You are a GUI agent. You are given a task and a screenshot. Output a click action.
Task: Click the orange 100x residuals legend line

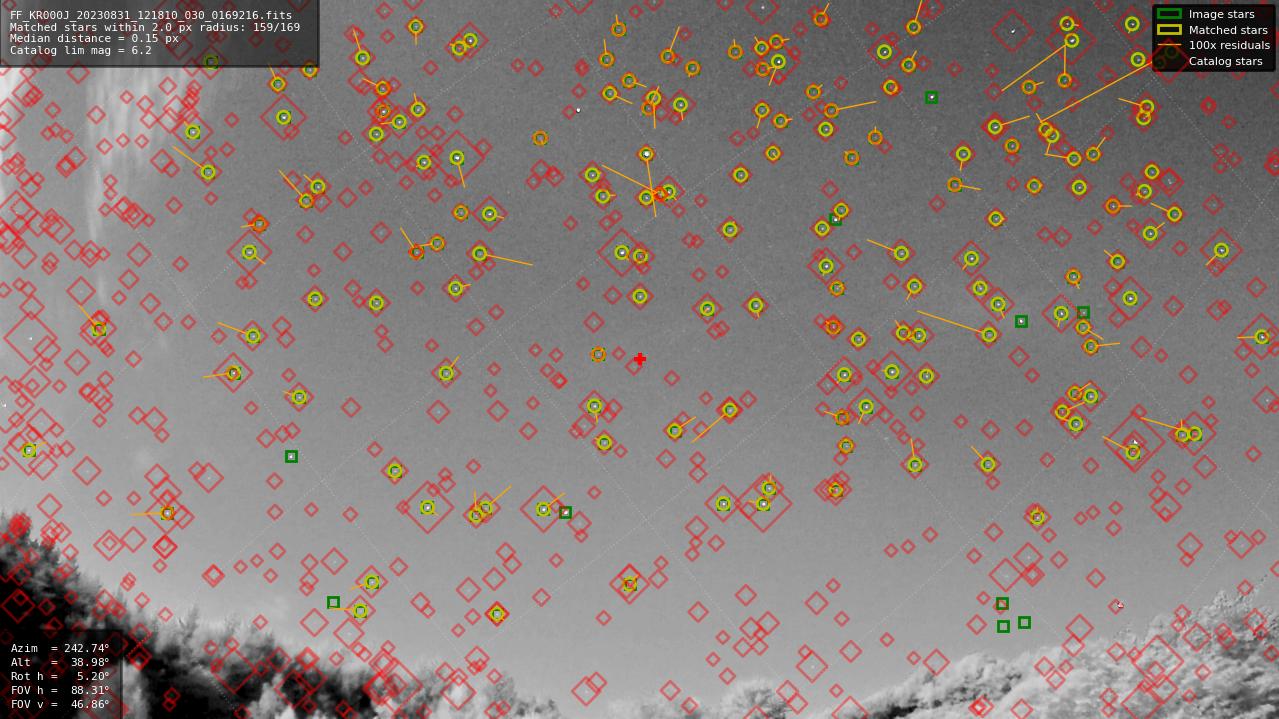[1169, 45]
